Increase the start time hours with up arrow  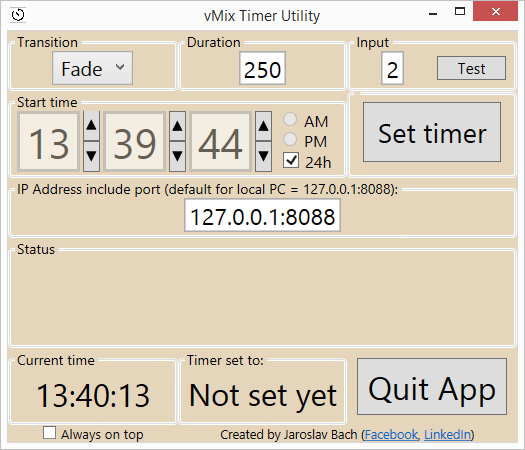tap(91, 126)
